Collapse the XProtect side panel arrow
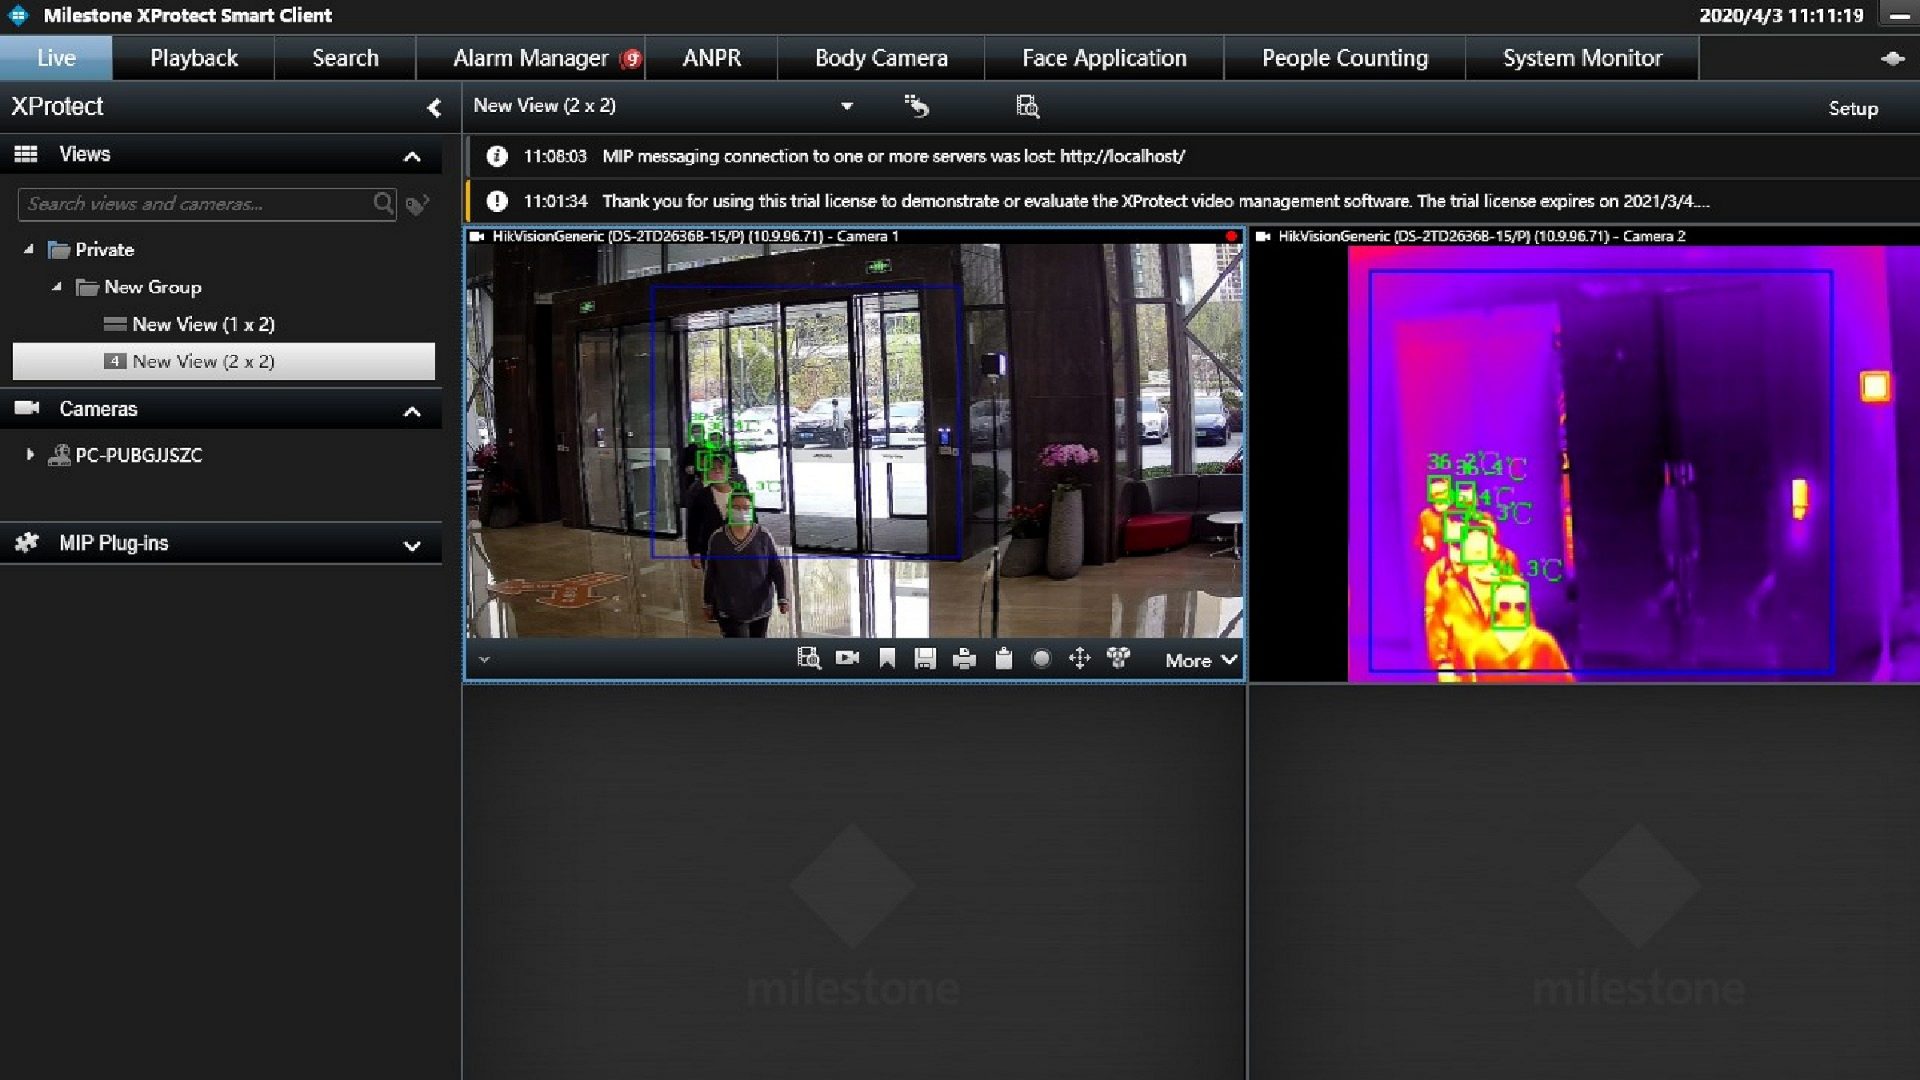 click(433, 108)
